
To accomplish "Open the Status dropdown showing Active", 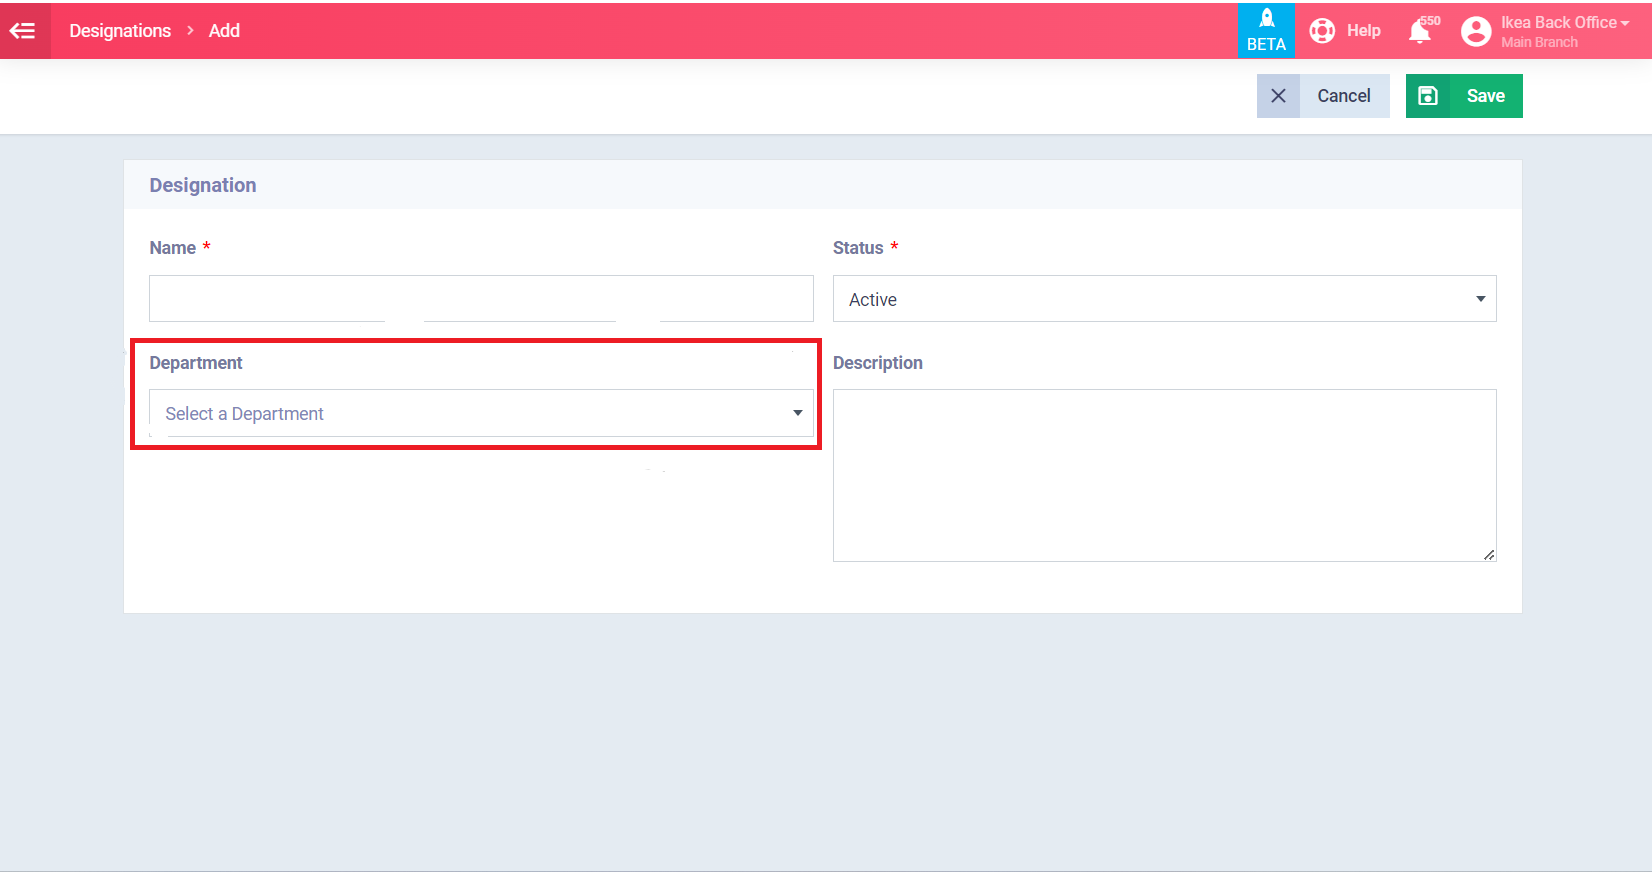I will pyautogui.click(x=1164, y=299).
